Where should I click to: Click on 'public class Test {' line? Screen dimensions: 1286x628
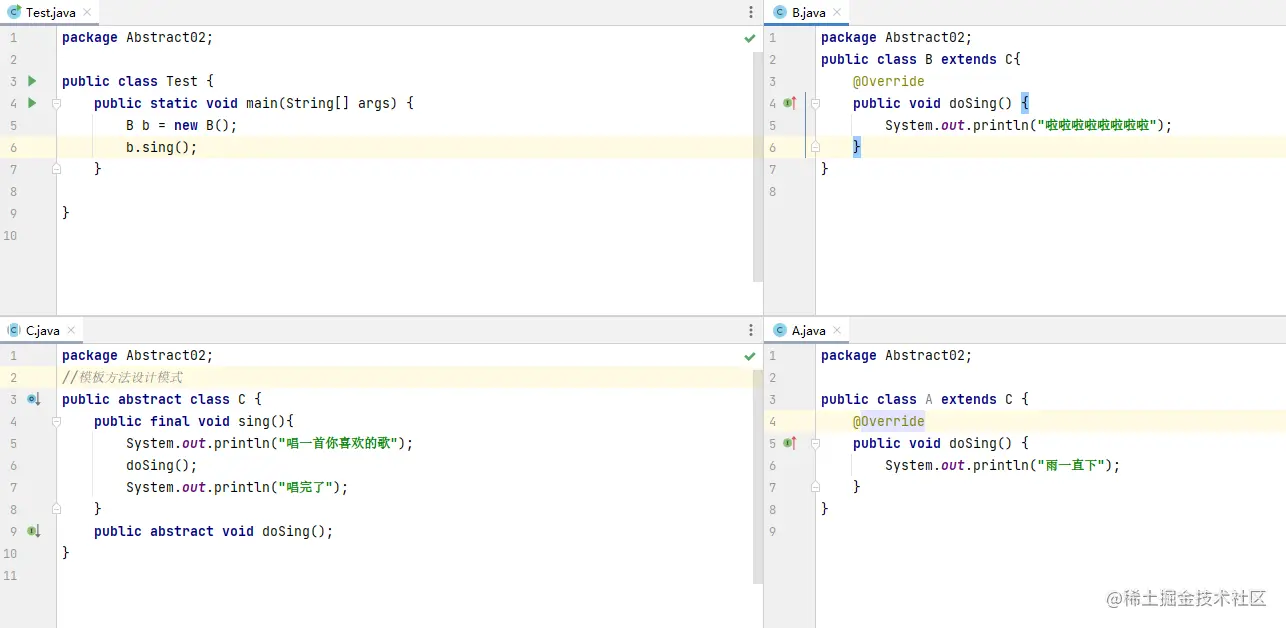(x=138, y=81)
